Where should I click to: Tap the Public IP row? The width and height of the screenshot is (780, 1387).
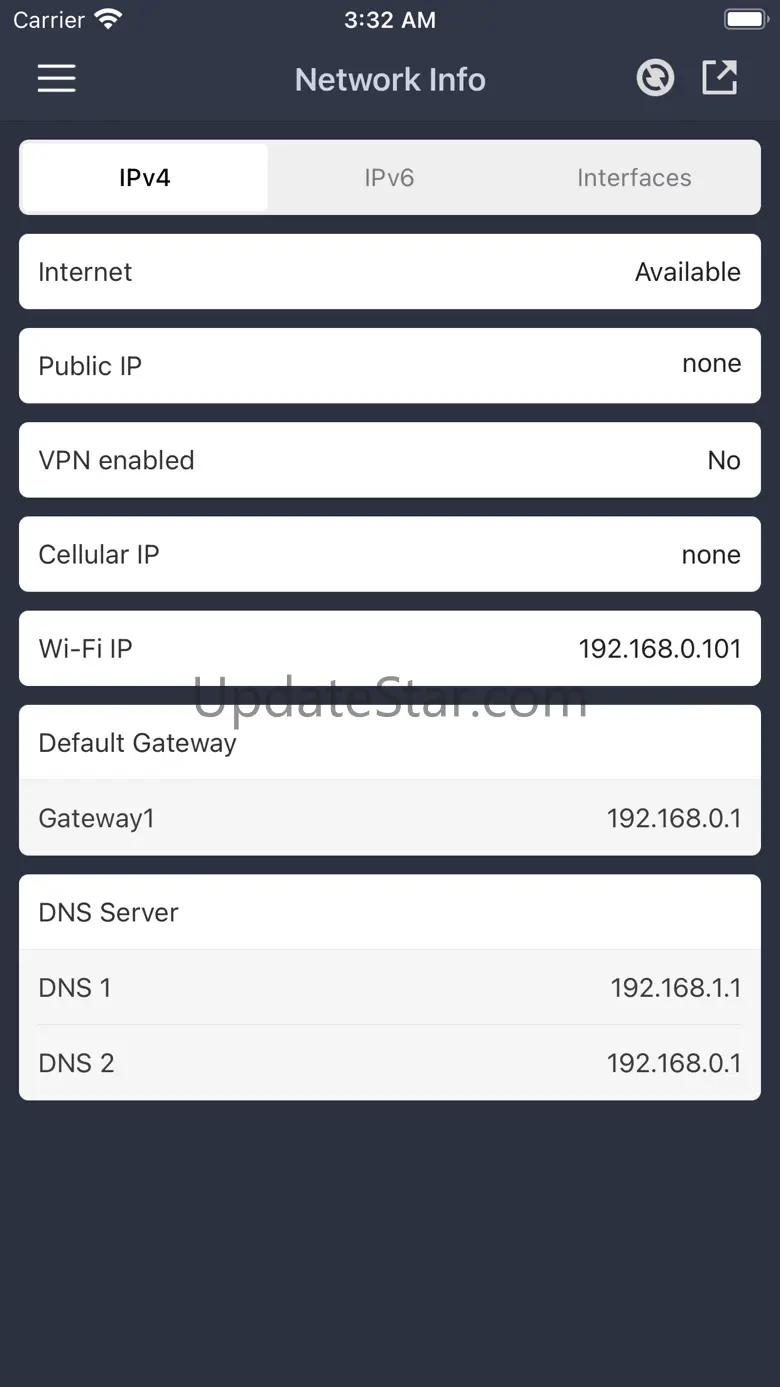tap(390, 365)
